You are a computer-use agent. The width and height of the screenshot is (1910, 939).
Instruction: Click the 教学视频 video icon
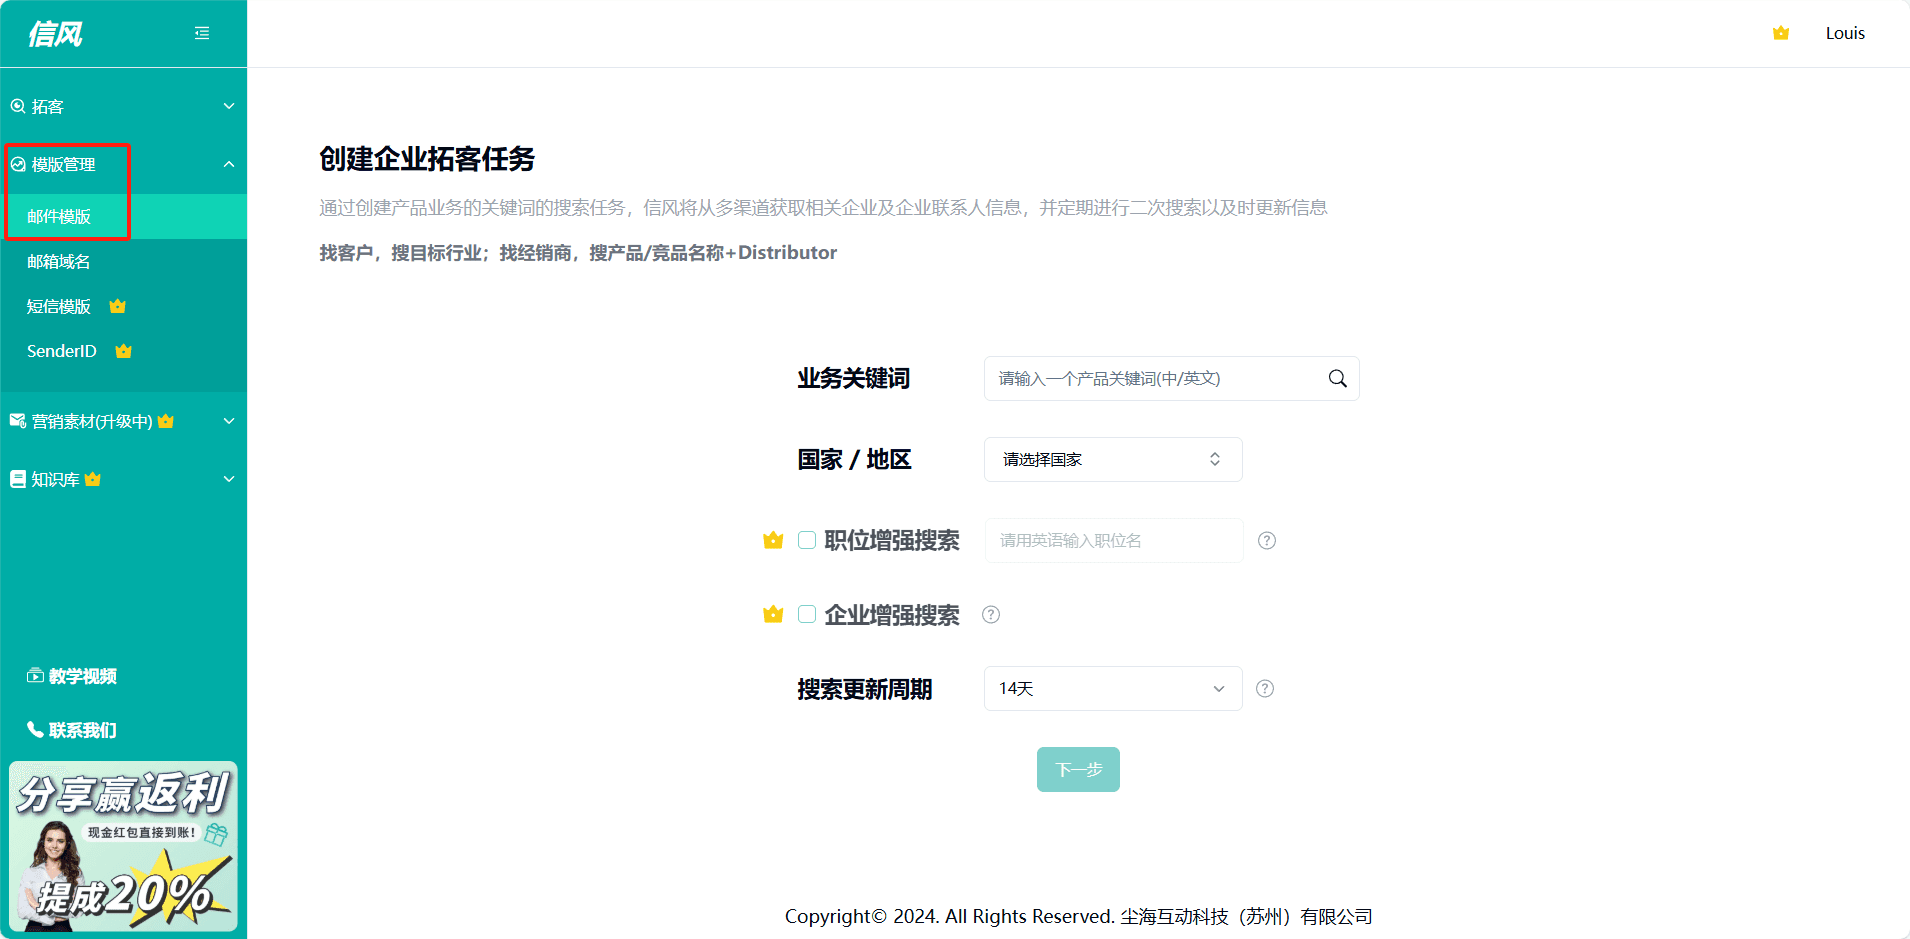[35, 676]
